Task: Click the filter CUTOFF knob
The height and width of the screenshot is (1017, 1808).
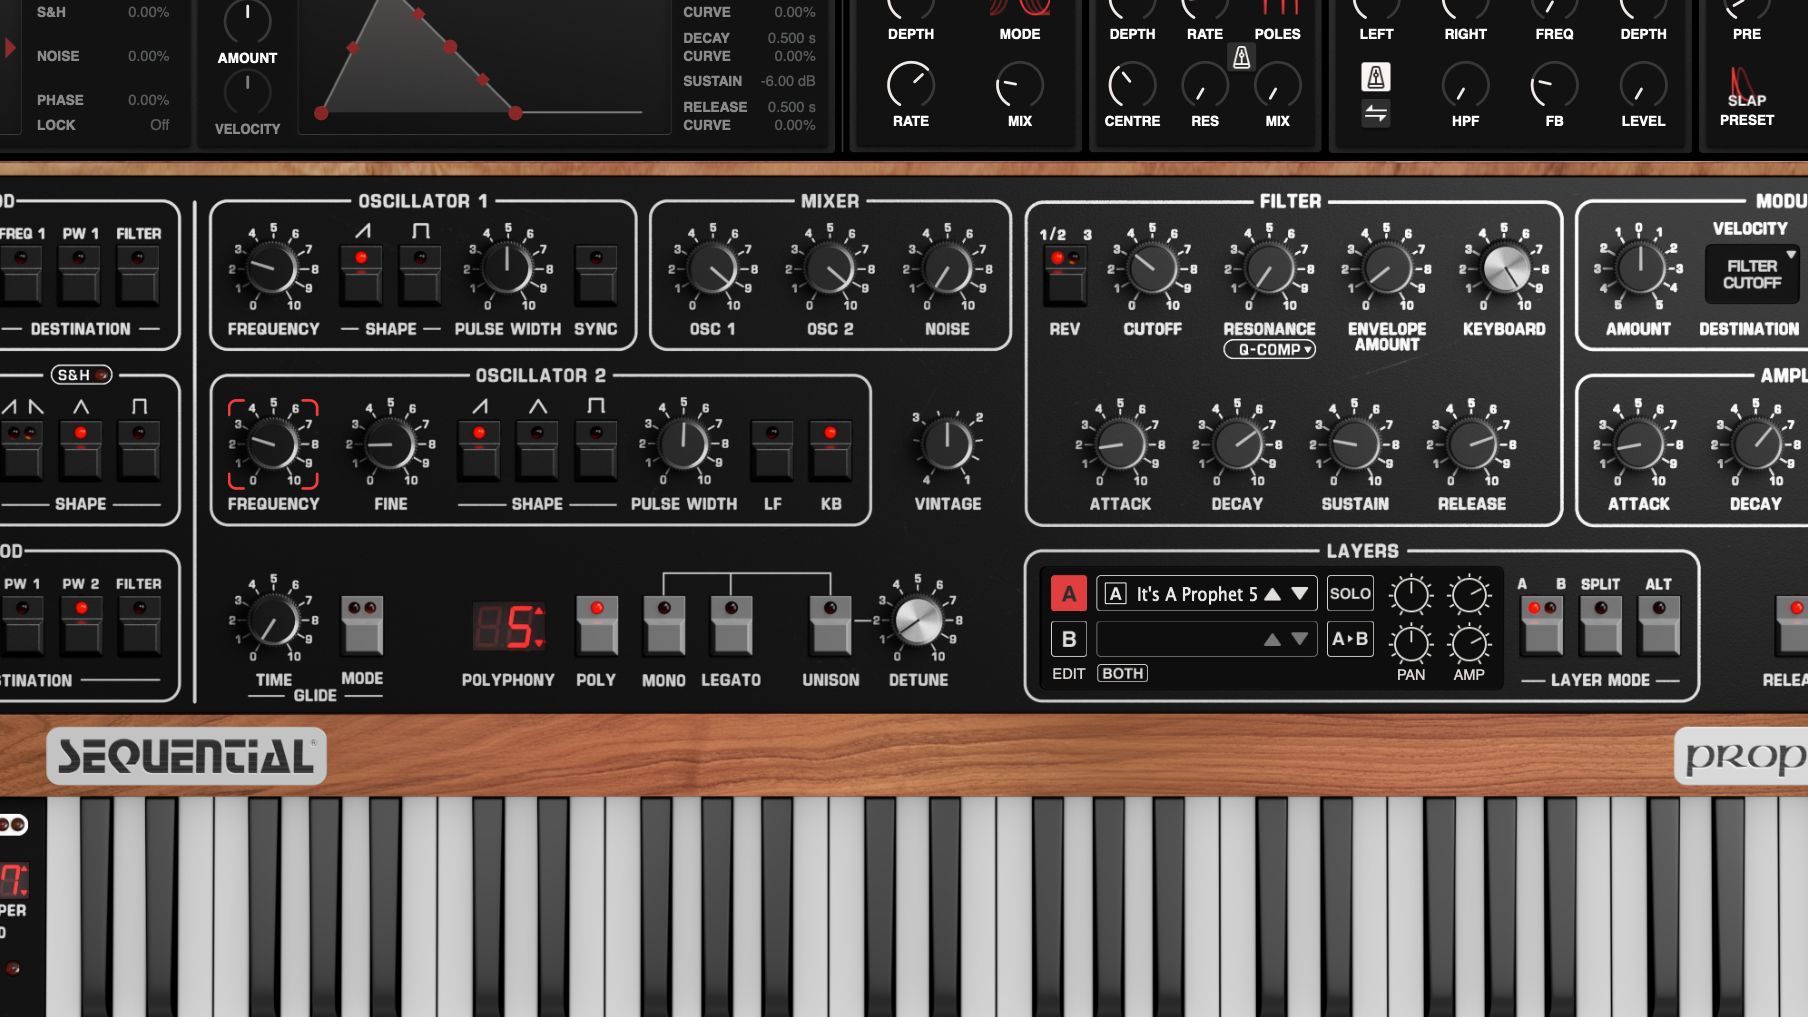Action: point(1152,268)
